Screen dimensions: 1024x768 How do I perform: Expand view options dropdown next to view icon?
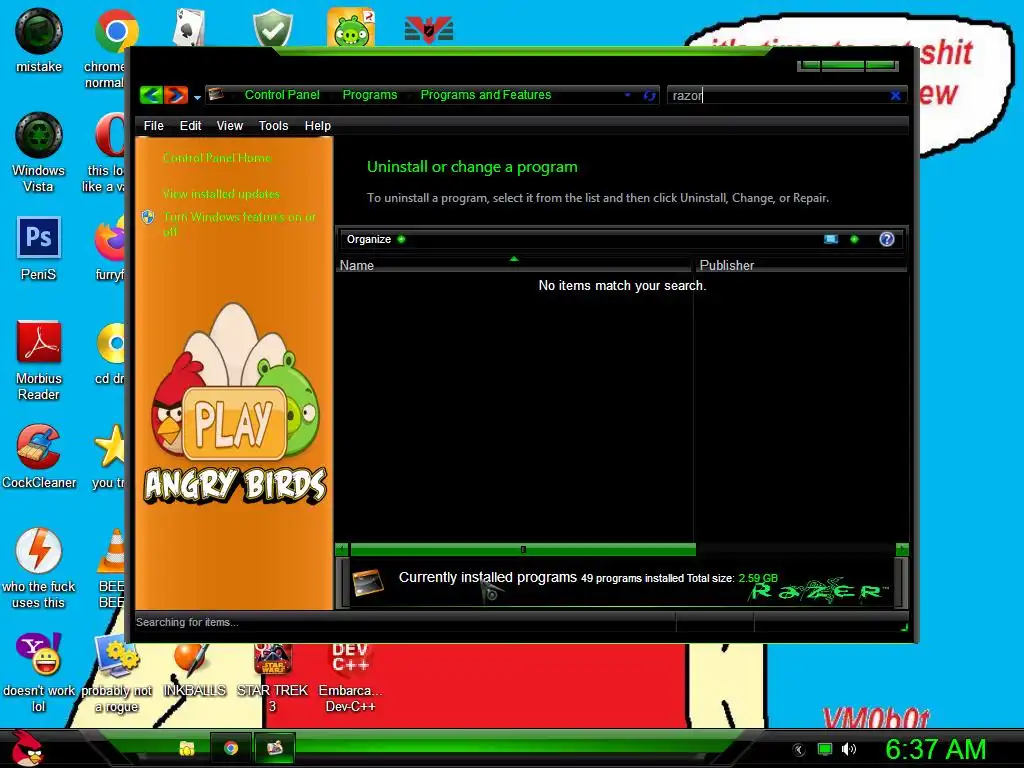(x=854, y=239)
